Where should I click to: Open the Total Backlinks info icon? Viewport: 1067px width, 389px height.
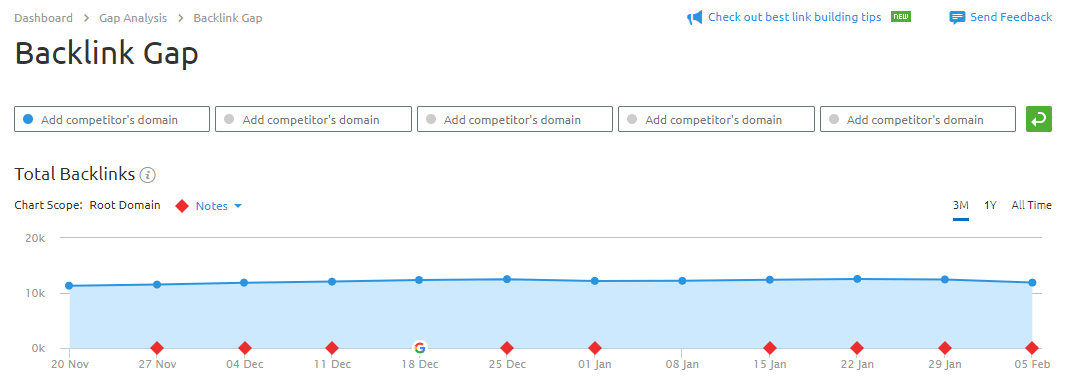pos(148,175)
